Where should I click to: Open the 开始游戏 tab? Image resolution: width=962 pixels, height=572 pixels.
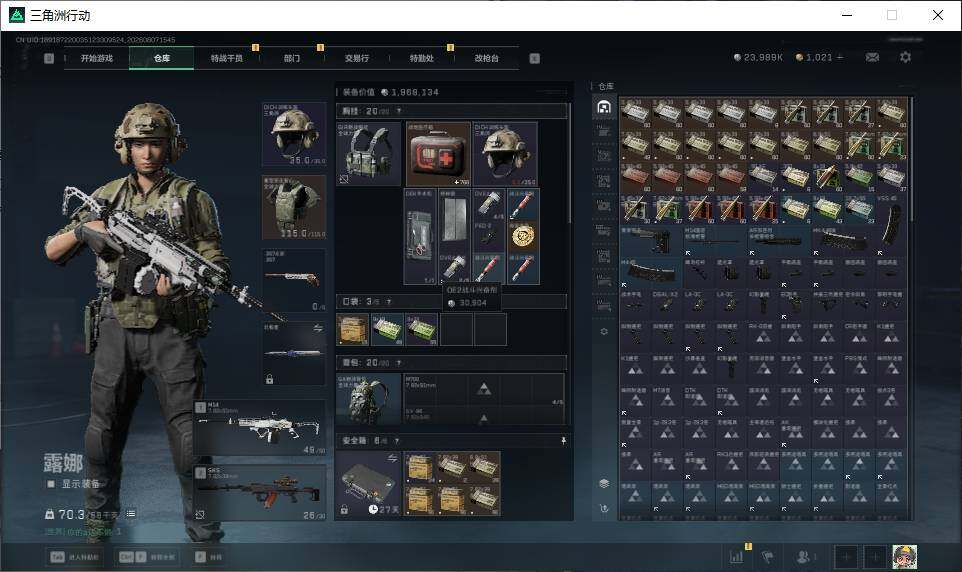[97, 58]
